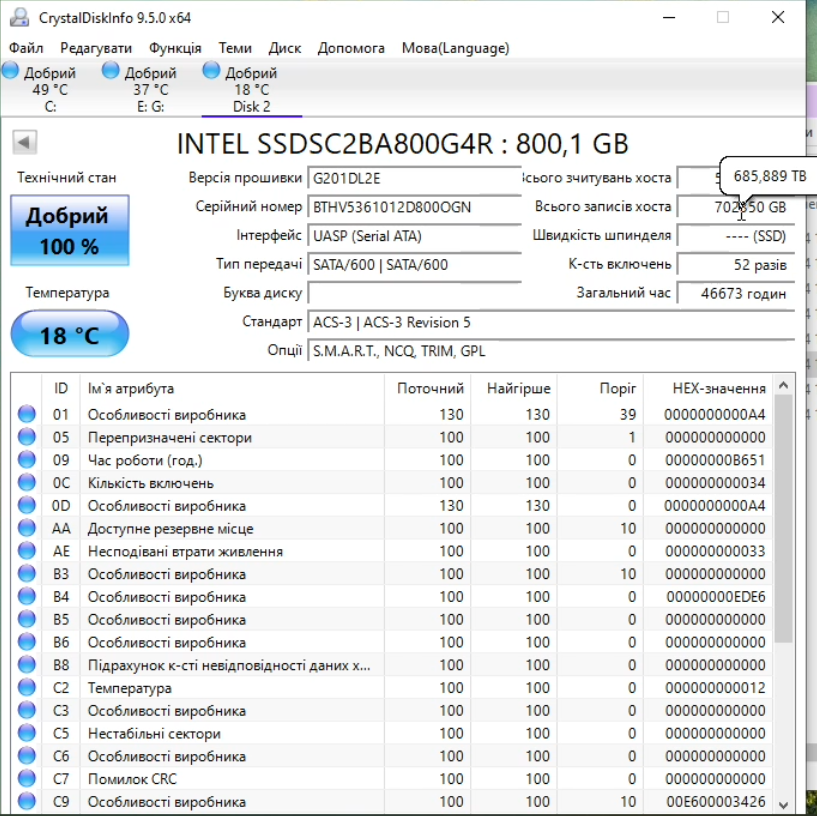Click the empty drive letter field
Viewport: 817px width, 816px height.
click(415, 293)
